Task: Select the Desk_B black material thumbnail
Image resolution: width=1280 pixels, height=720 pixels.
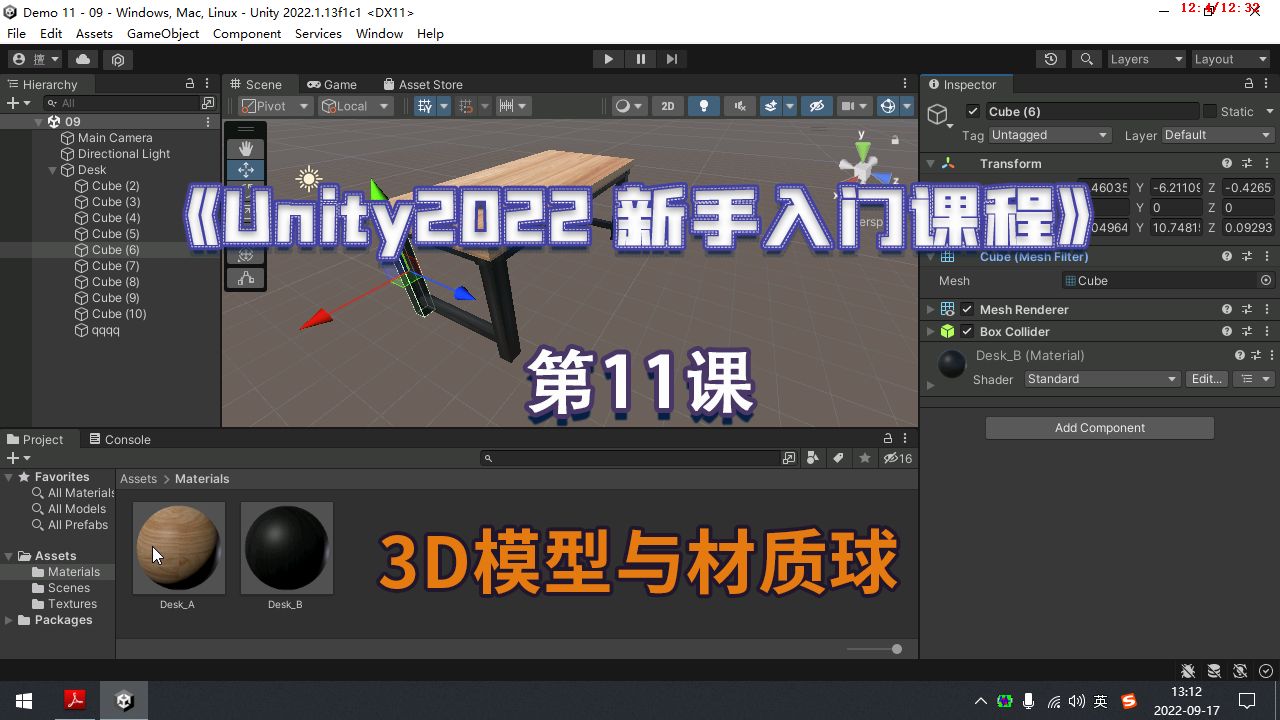Action: point(287,547)
